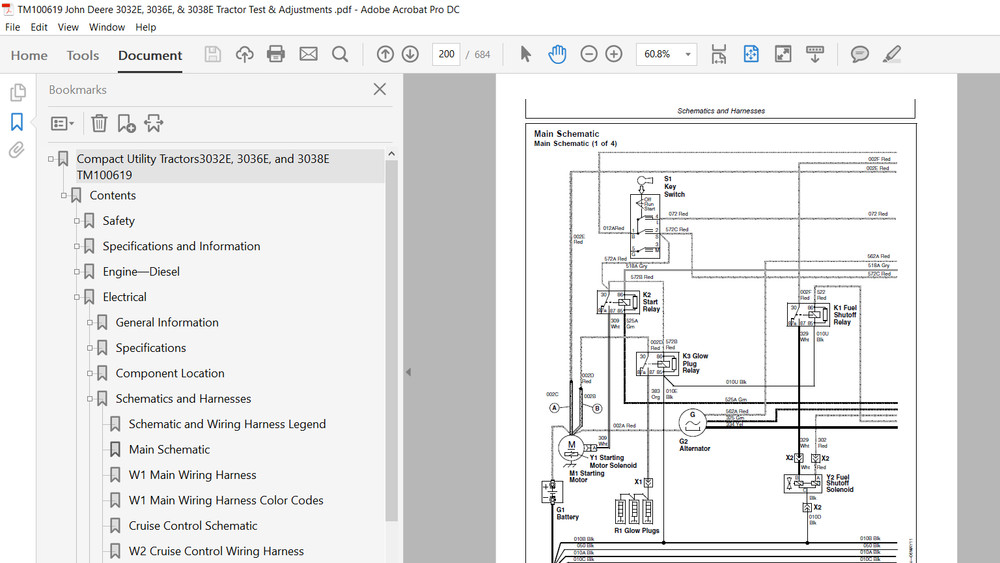Click the read mode keyboard icon
This screenshot has height=563, width=1000.
click(815, 54)
